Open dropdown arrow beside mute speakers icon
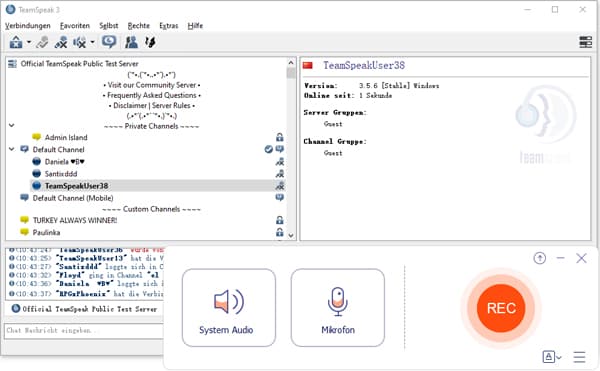This screenshot has width=600, height=371. [x=92, y=42]
